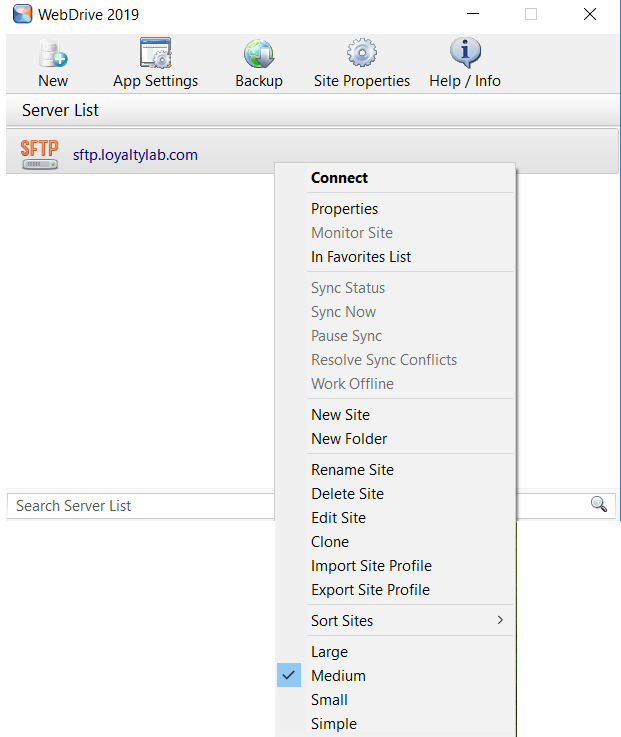Choose Properties from the context menu
This screenshot has height=737, width=621.
pyautogui.click(x=344, y=209)
